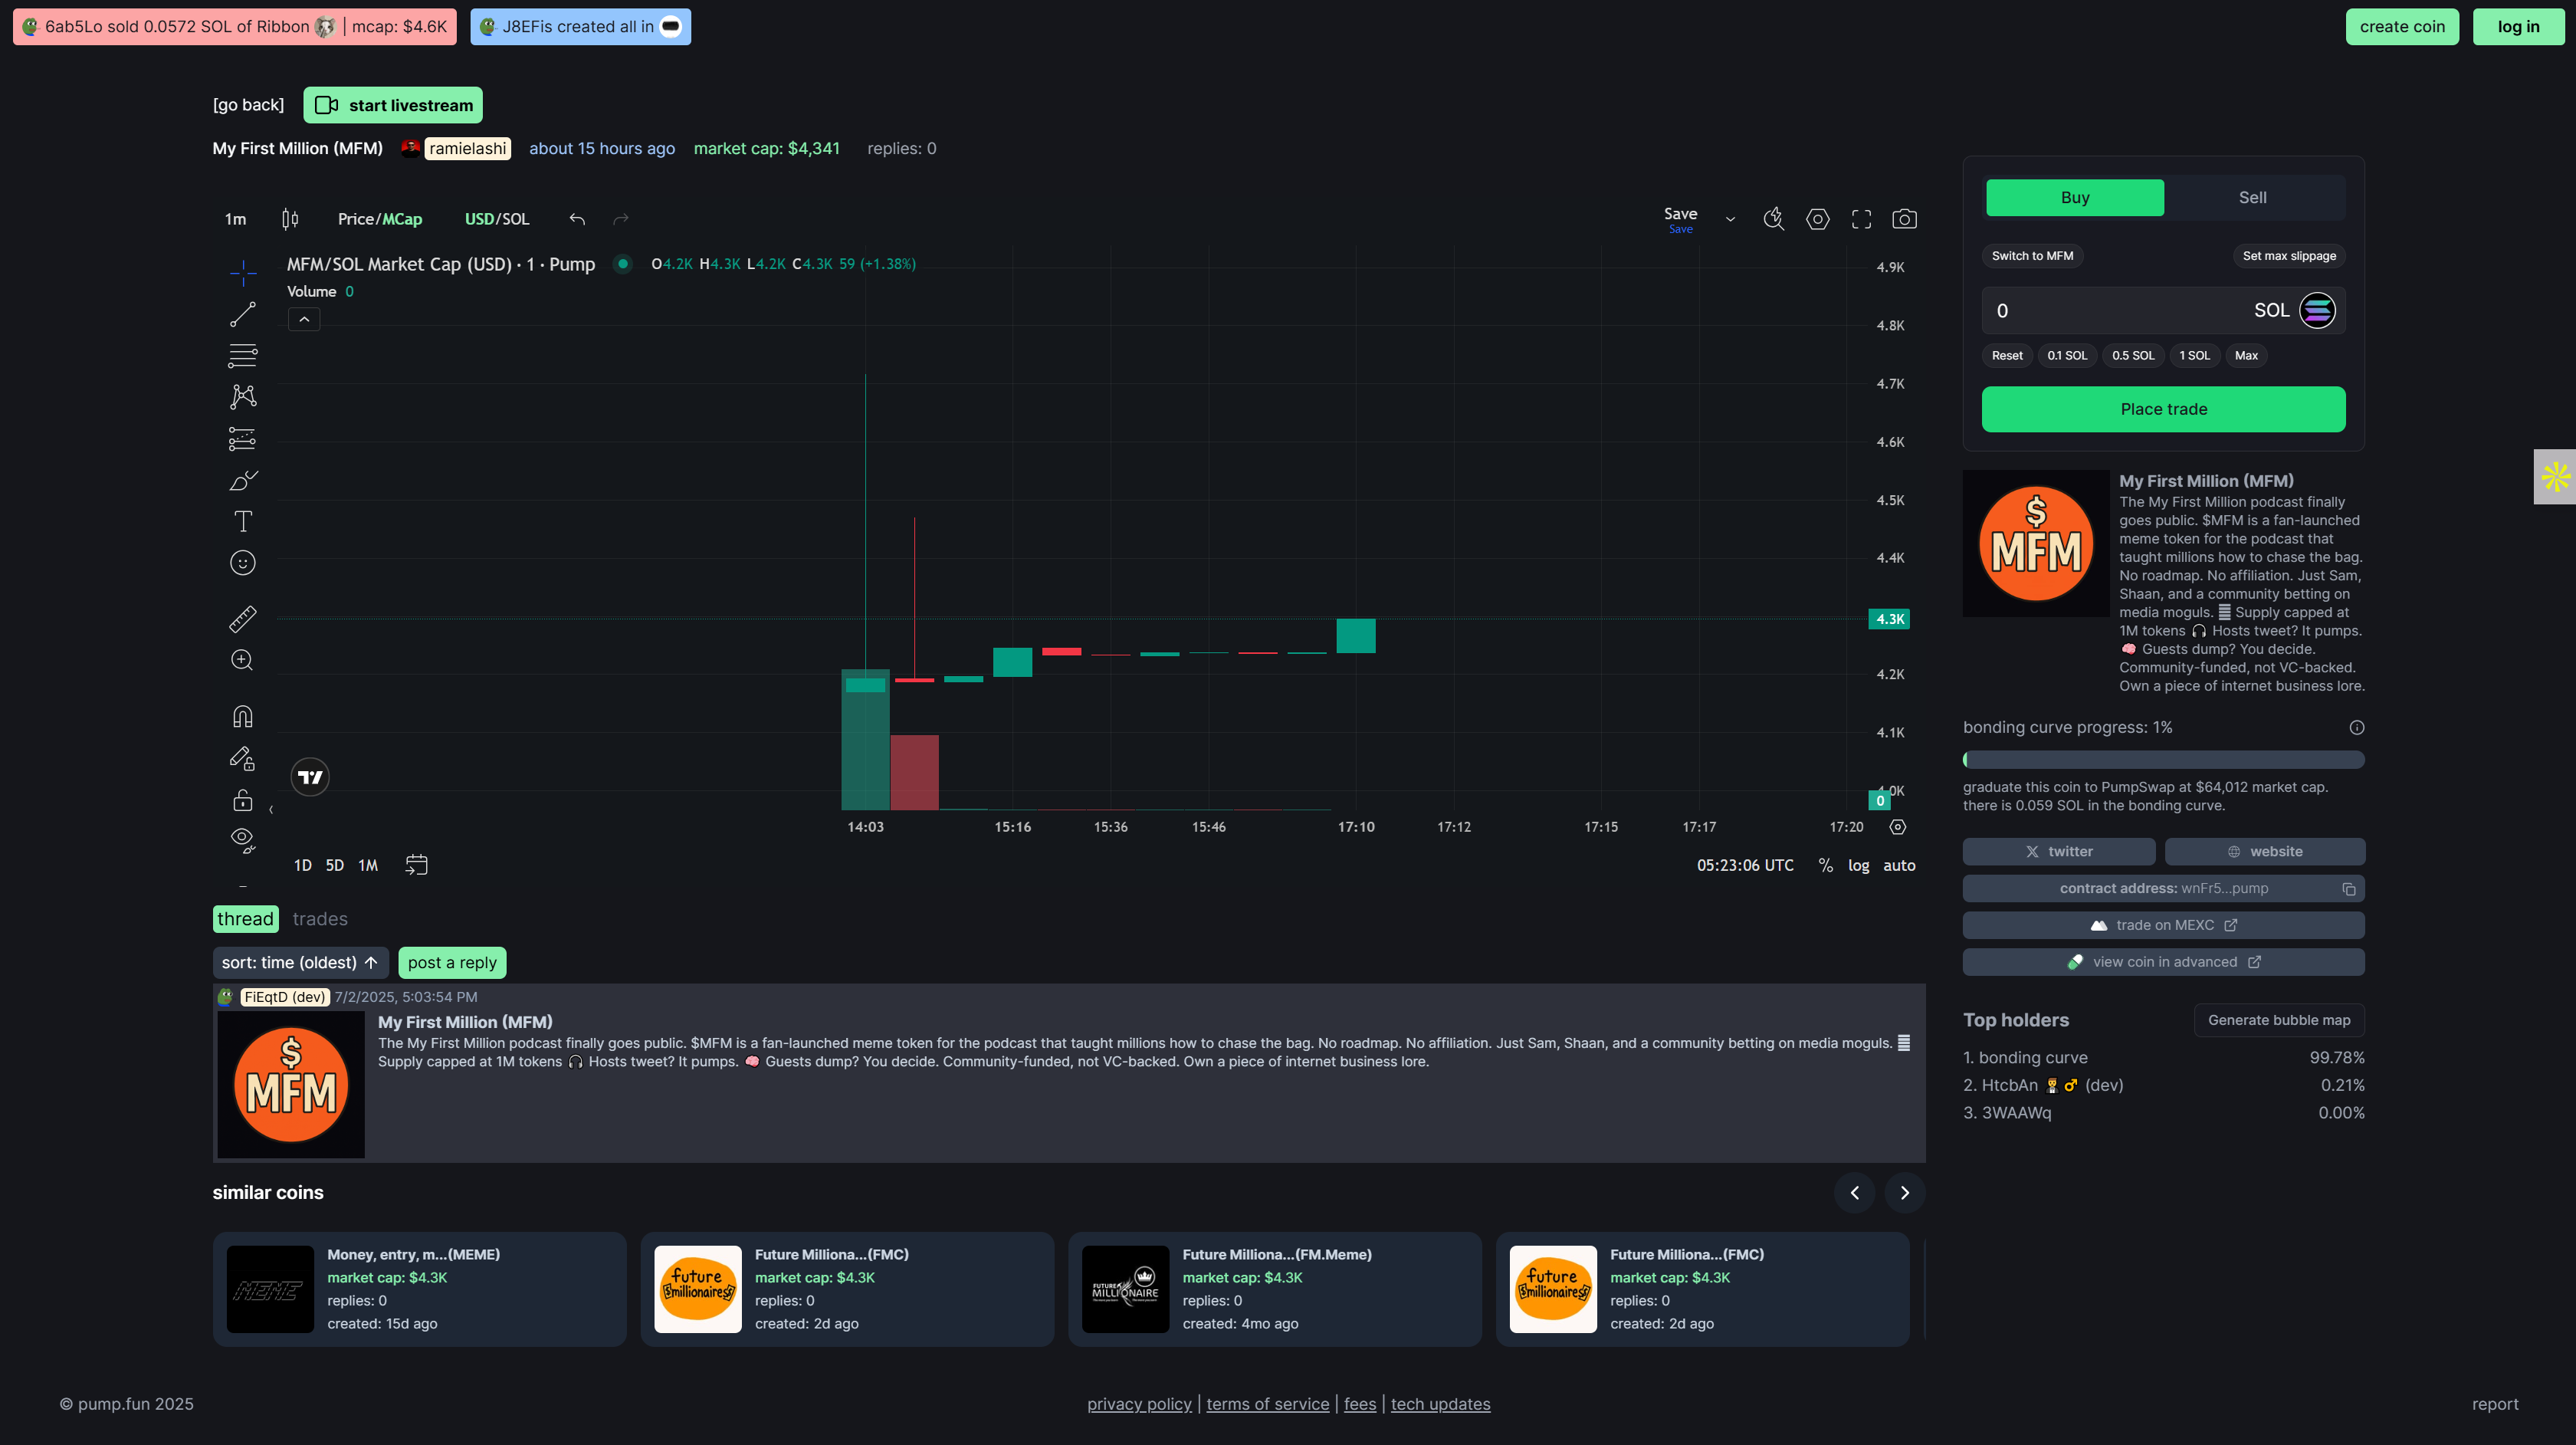Open chart settings hexagon icon
Viewport: 2576px width, 1445px height.
(x=1818, y=219)
